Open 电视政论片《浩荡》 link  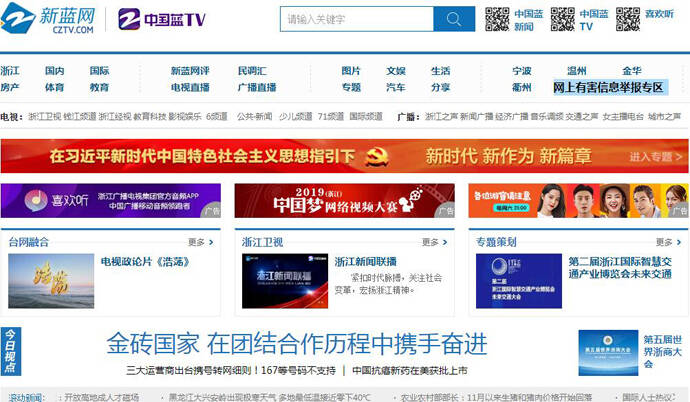coord(145,262)
